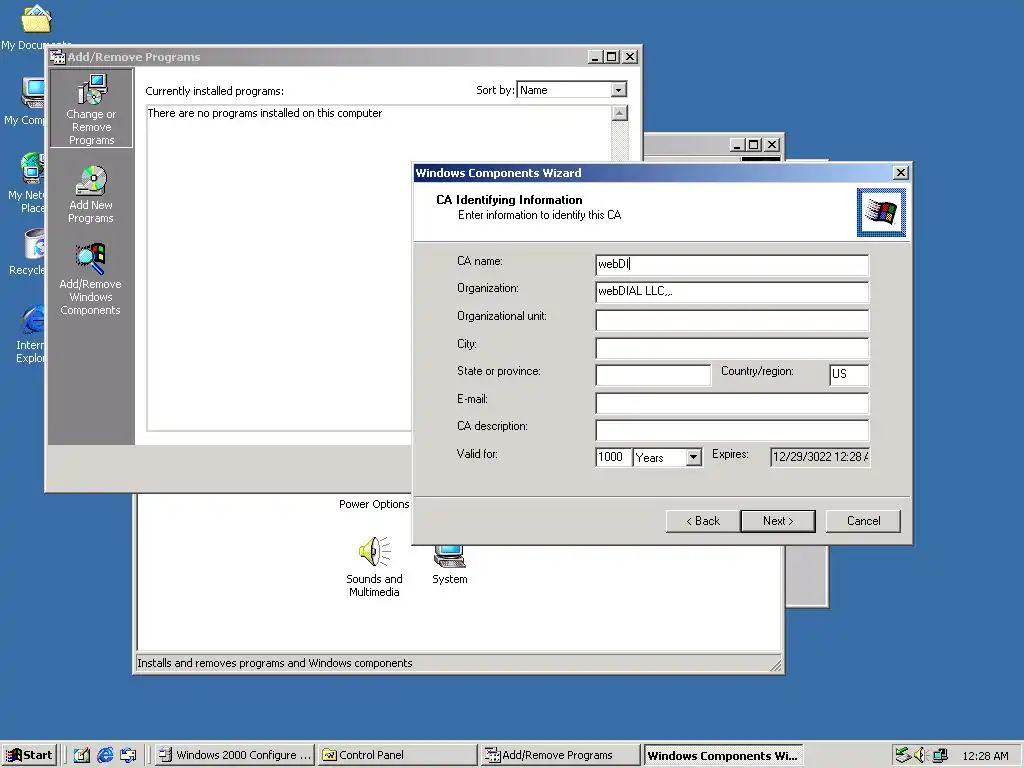Click the Valid for number field

coord(613,457)
